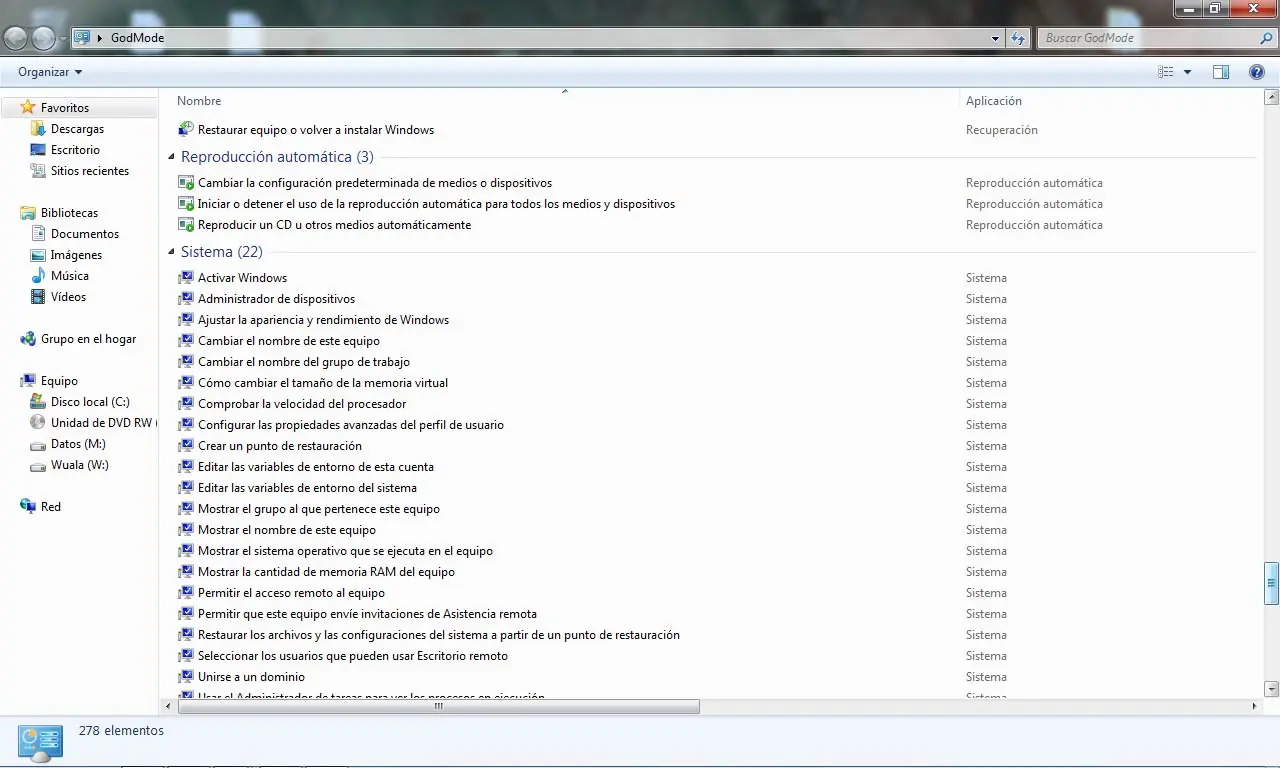
Task: Open Restaurar los archivos y las configuraciones del sistema
Action: 439,635
